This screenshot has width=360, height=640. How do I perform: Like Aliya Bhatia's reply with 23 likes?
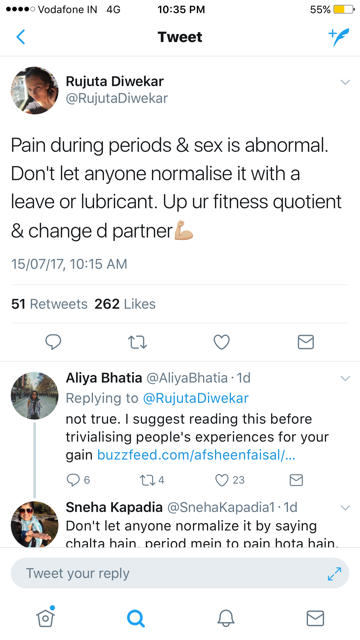point(230,480)
